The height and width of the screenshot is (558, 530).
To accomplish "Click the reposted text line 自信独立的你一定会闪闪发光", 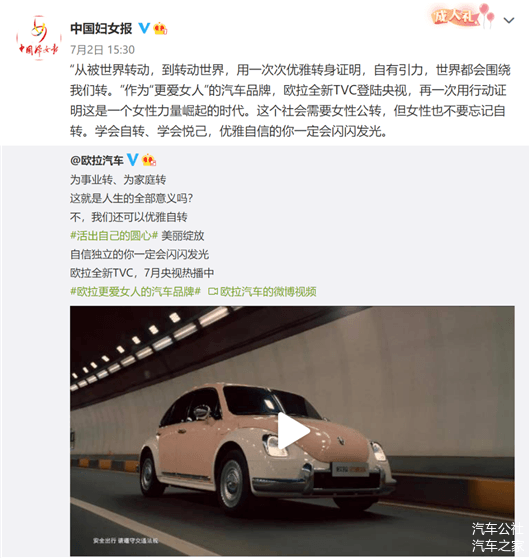I will click(x=140, y=254).
